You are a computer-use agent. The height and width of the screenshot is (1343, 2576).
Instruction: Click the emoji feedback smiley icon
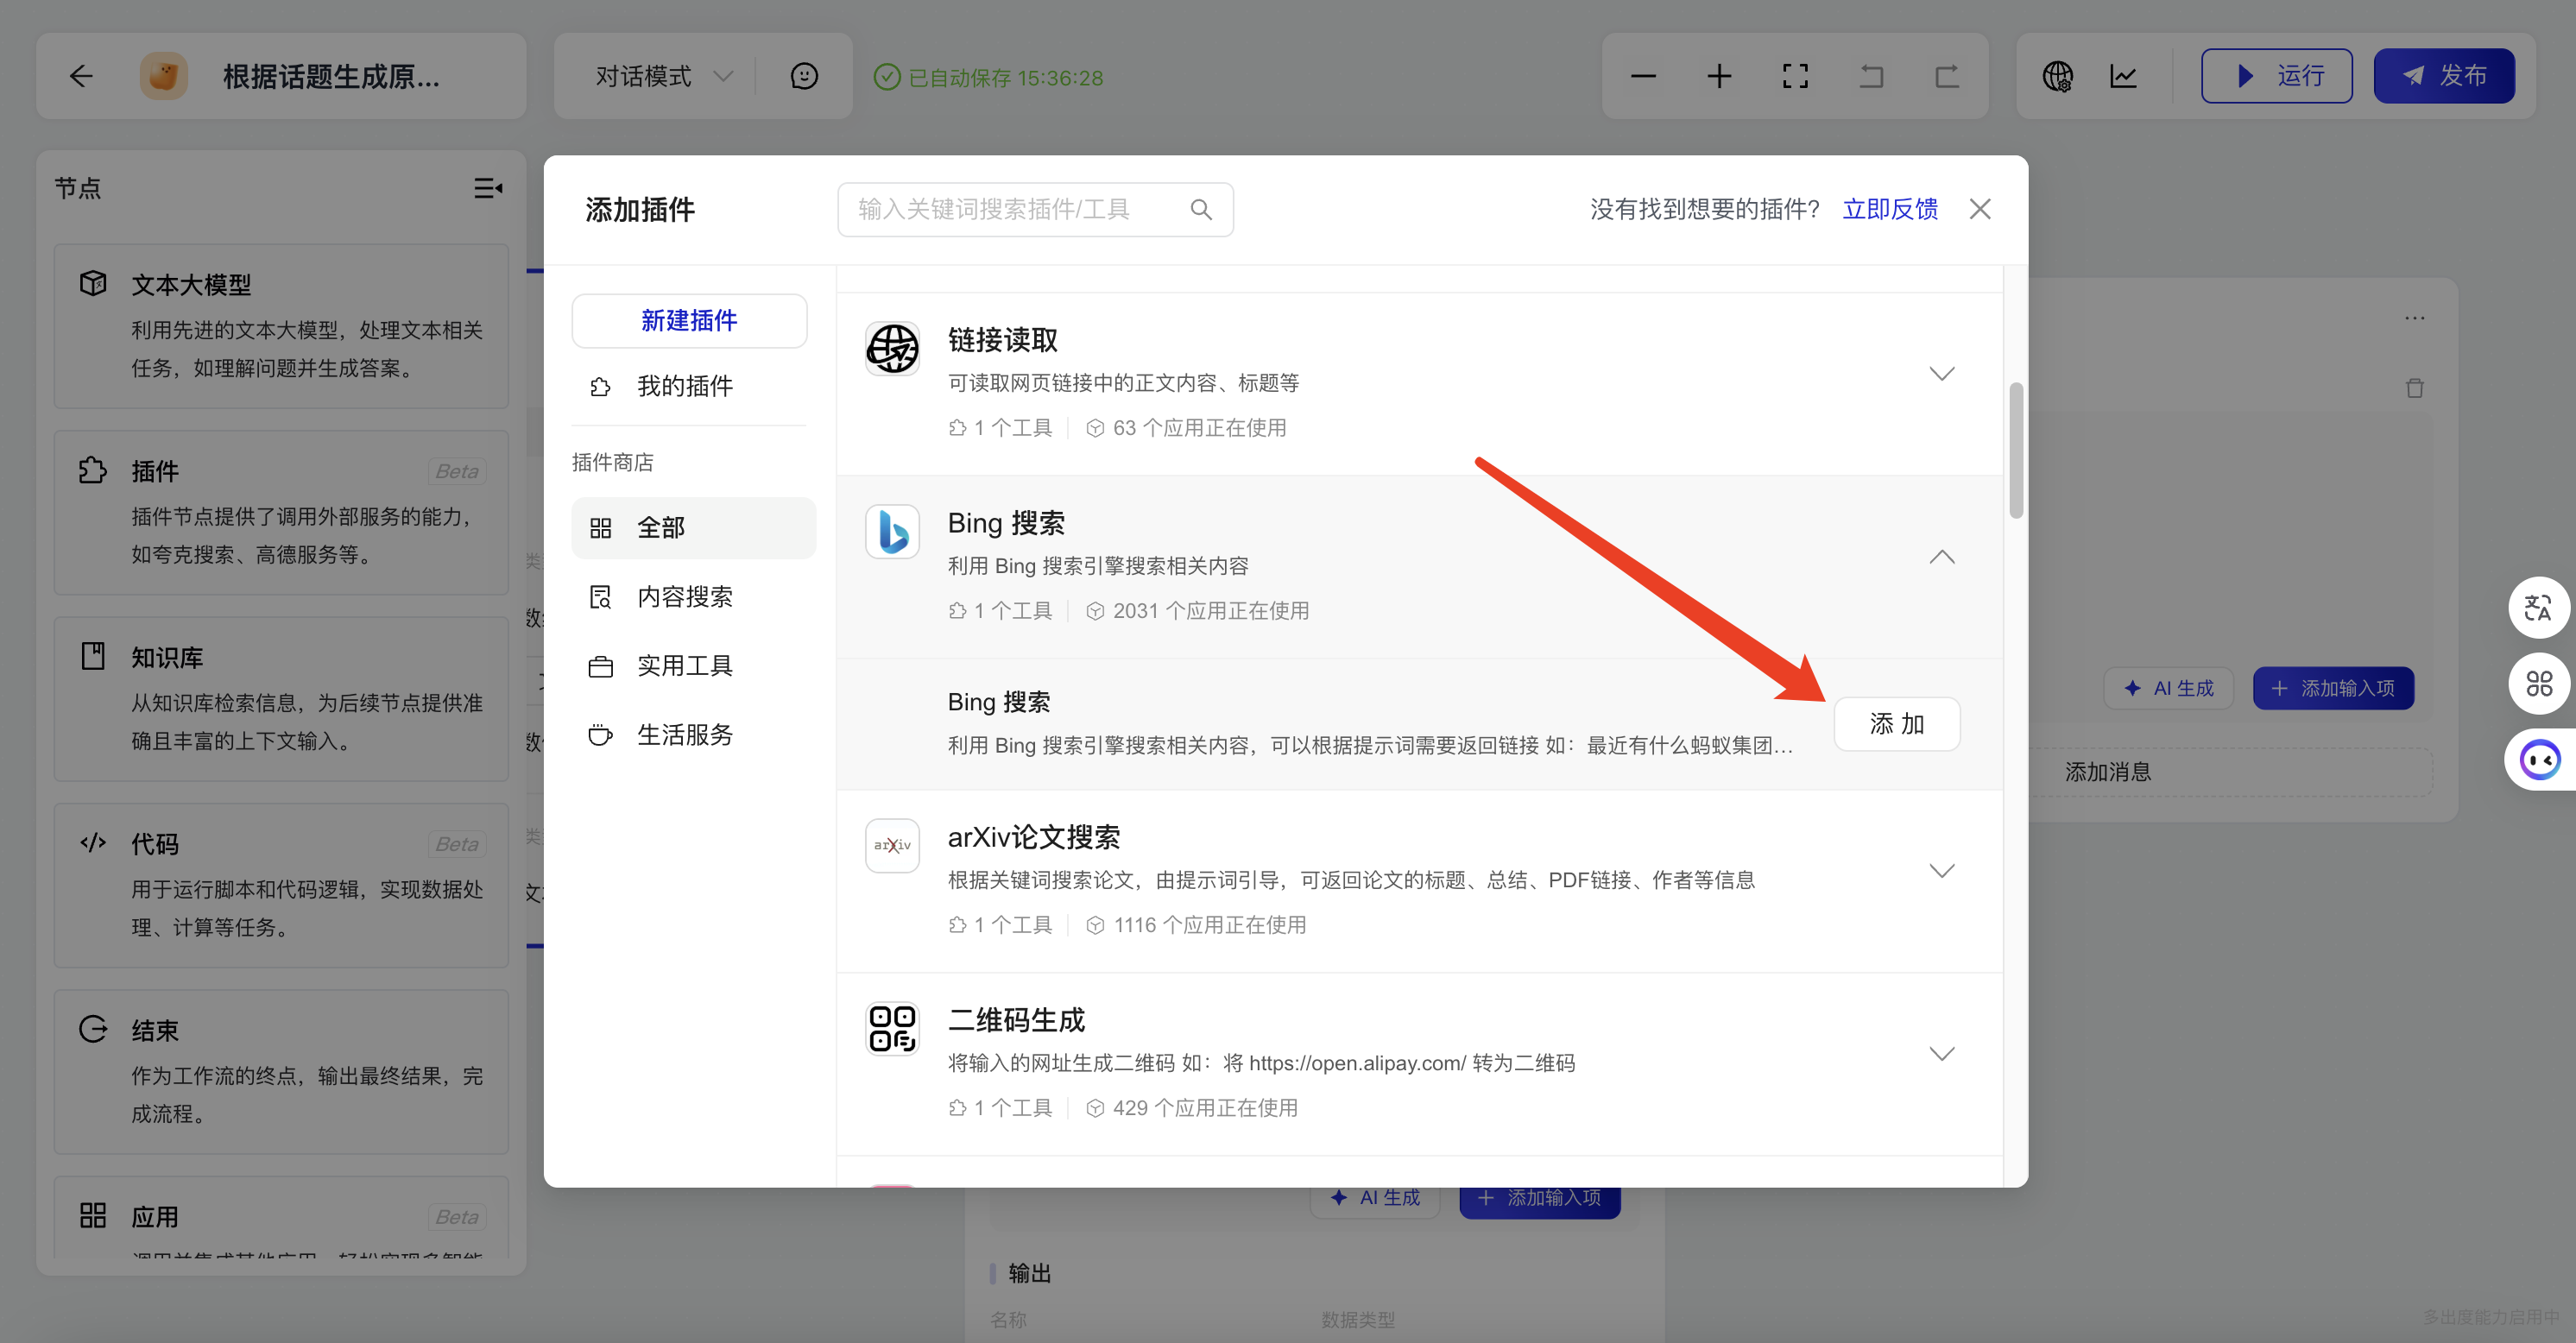[x=804, y=76]
